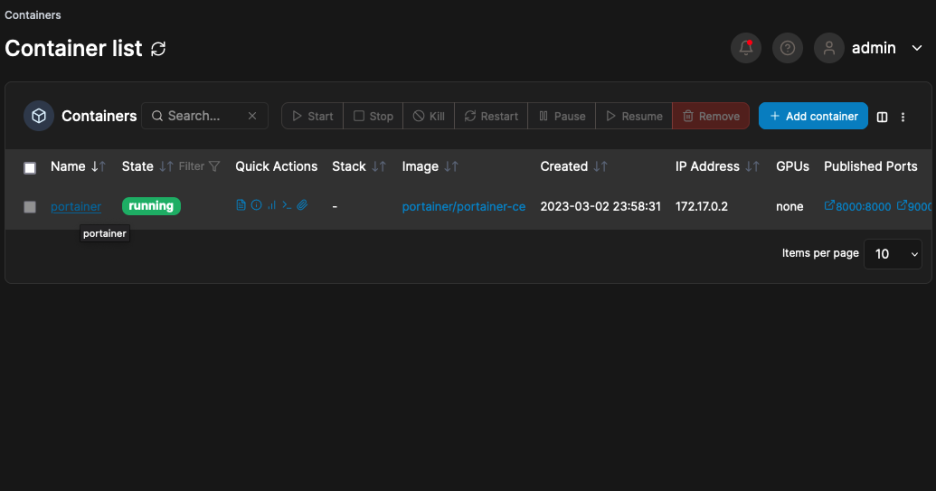Sort the table by Name
936x491 pixels.
(x=78, y=166)
